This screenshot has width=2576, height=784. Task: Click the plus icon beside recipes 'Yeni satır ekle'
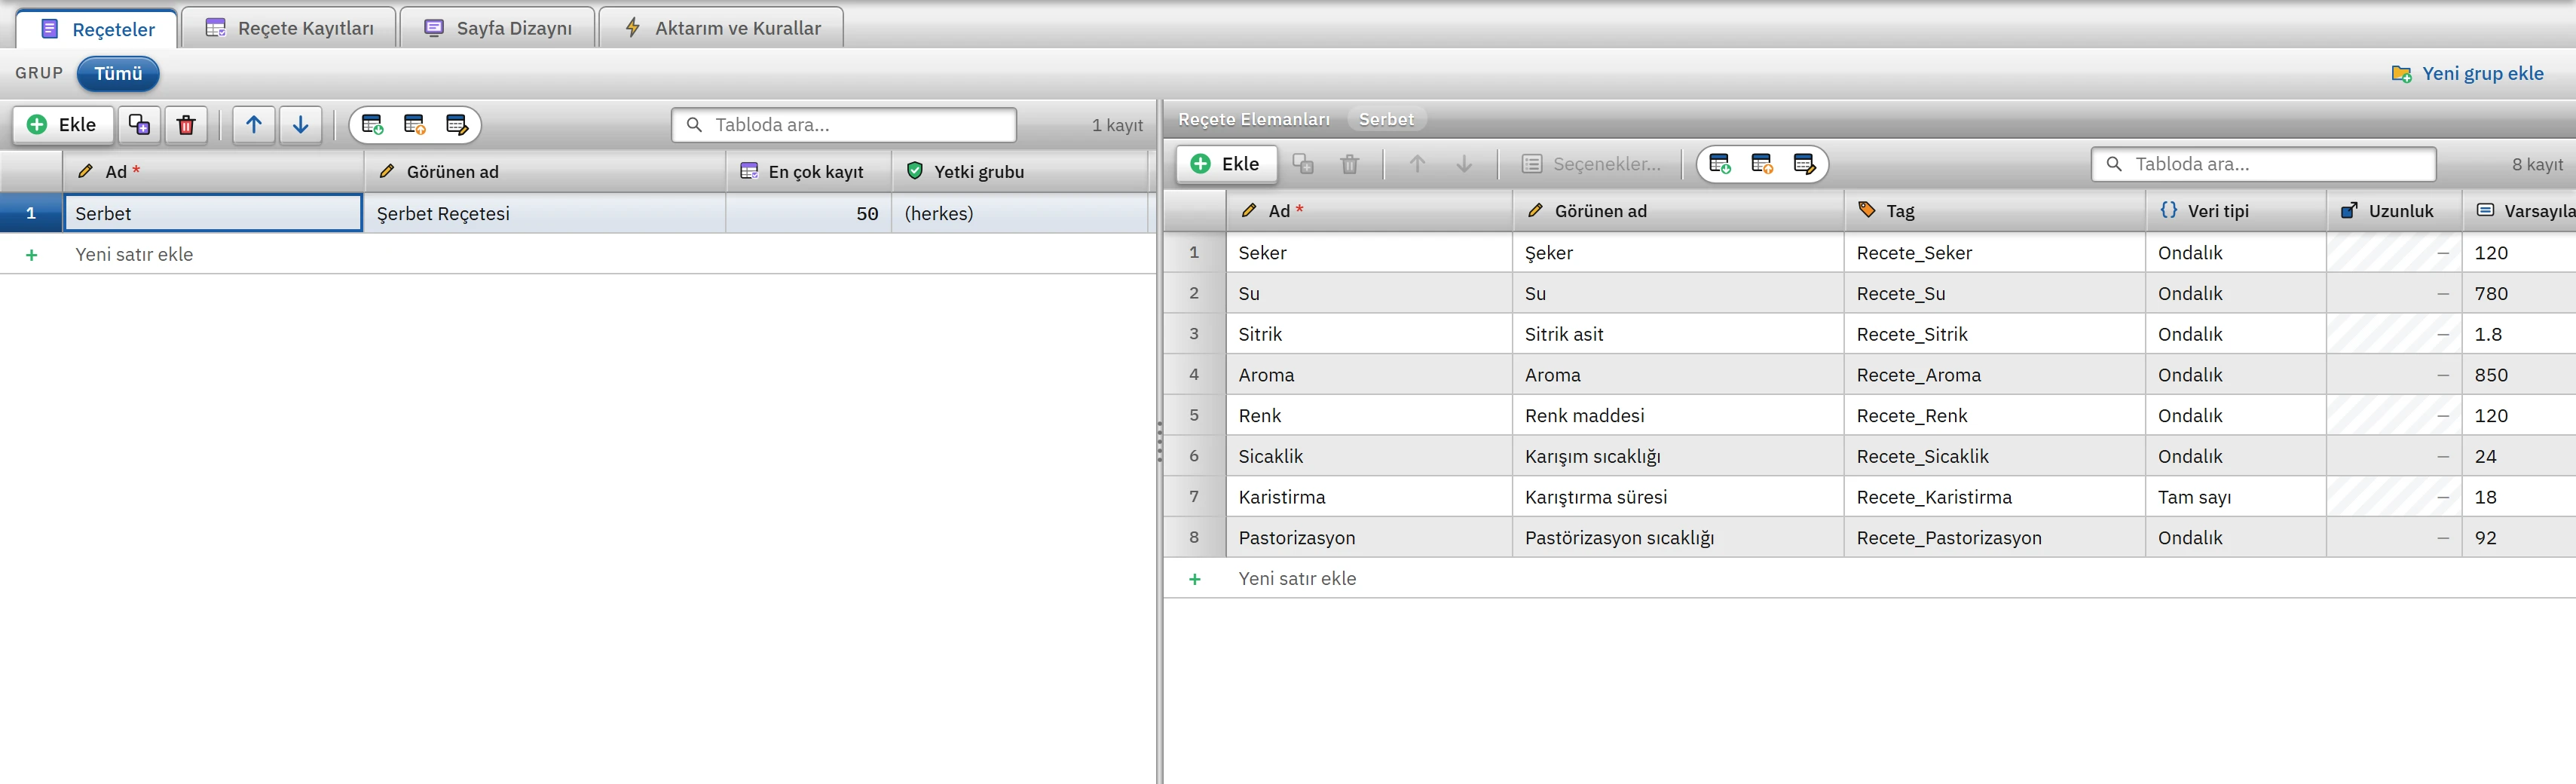[x=32, y=255]
